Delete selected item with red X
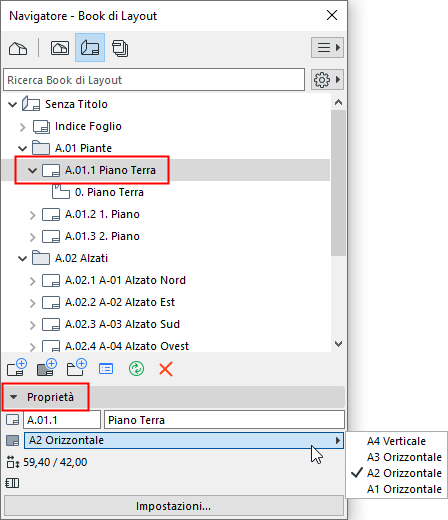 tap(166, 369)
